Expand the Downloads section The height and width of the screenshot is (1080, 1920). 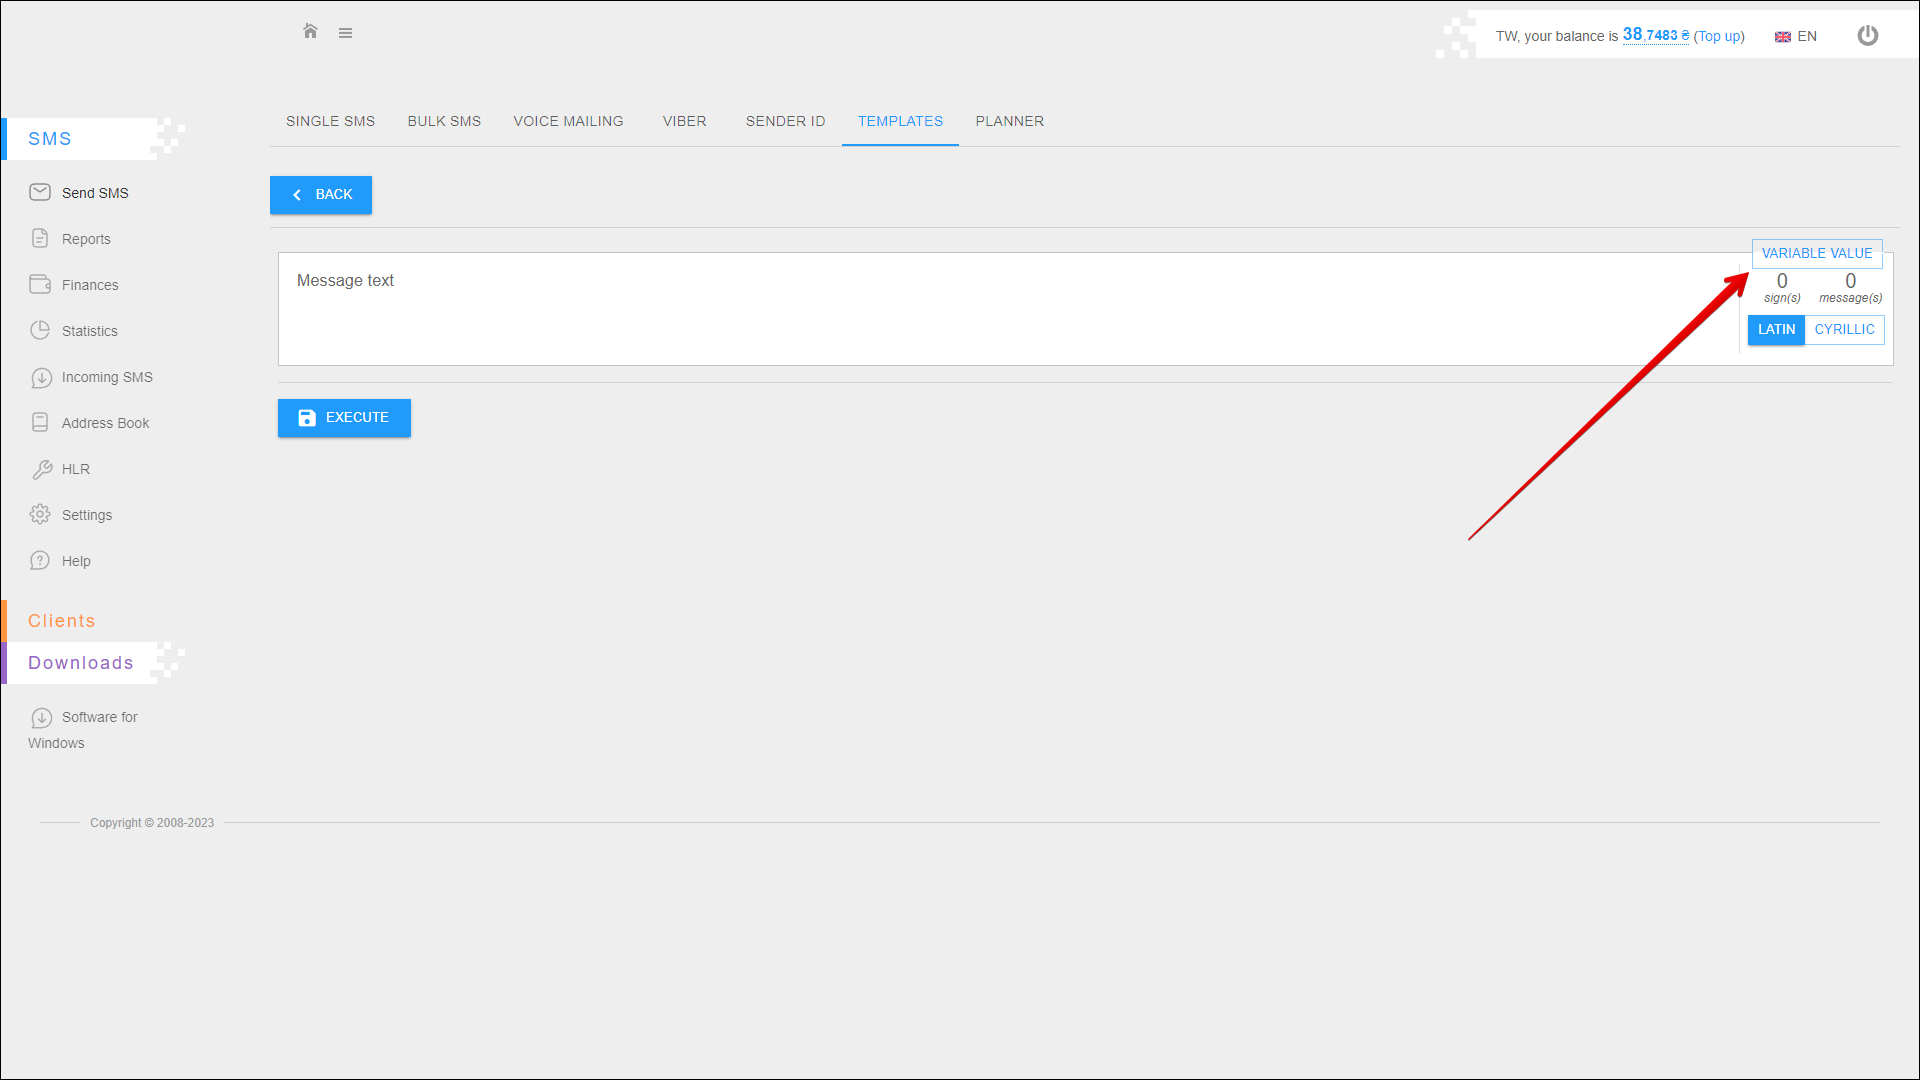[81, 663]
